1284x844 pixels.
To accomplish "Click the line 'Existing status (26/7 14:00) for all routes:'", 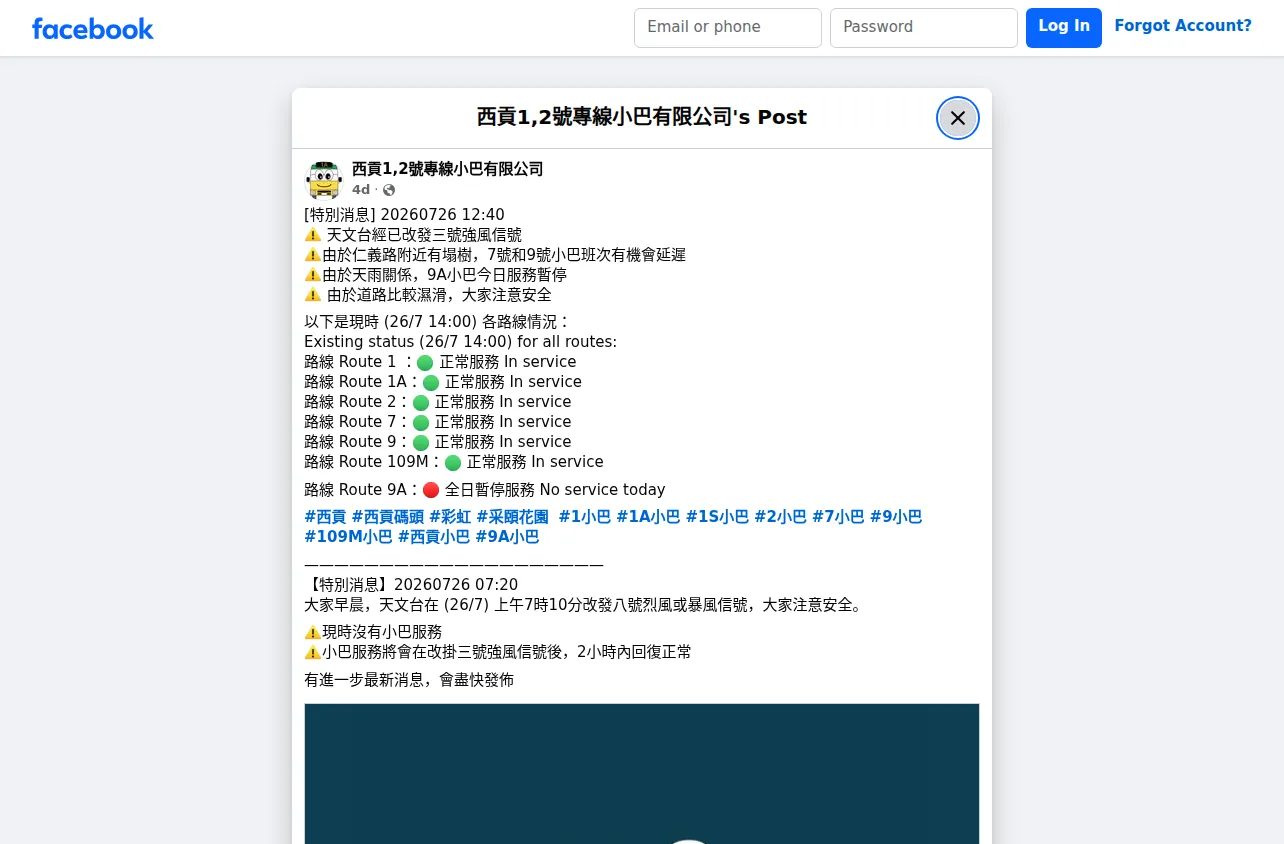I will pos(461,342).
